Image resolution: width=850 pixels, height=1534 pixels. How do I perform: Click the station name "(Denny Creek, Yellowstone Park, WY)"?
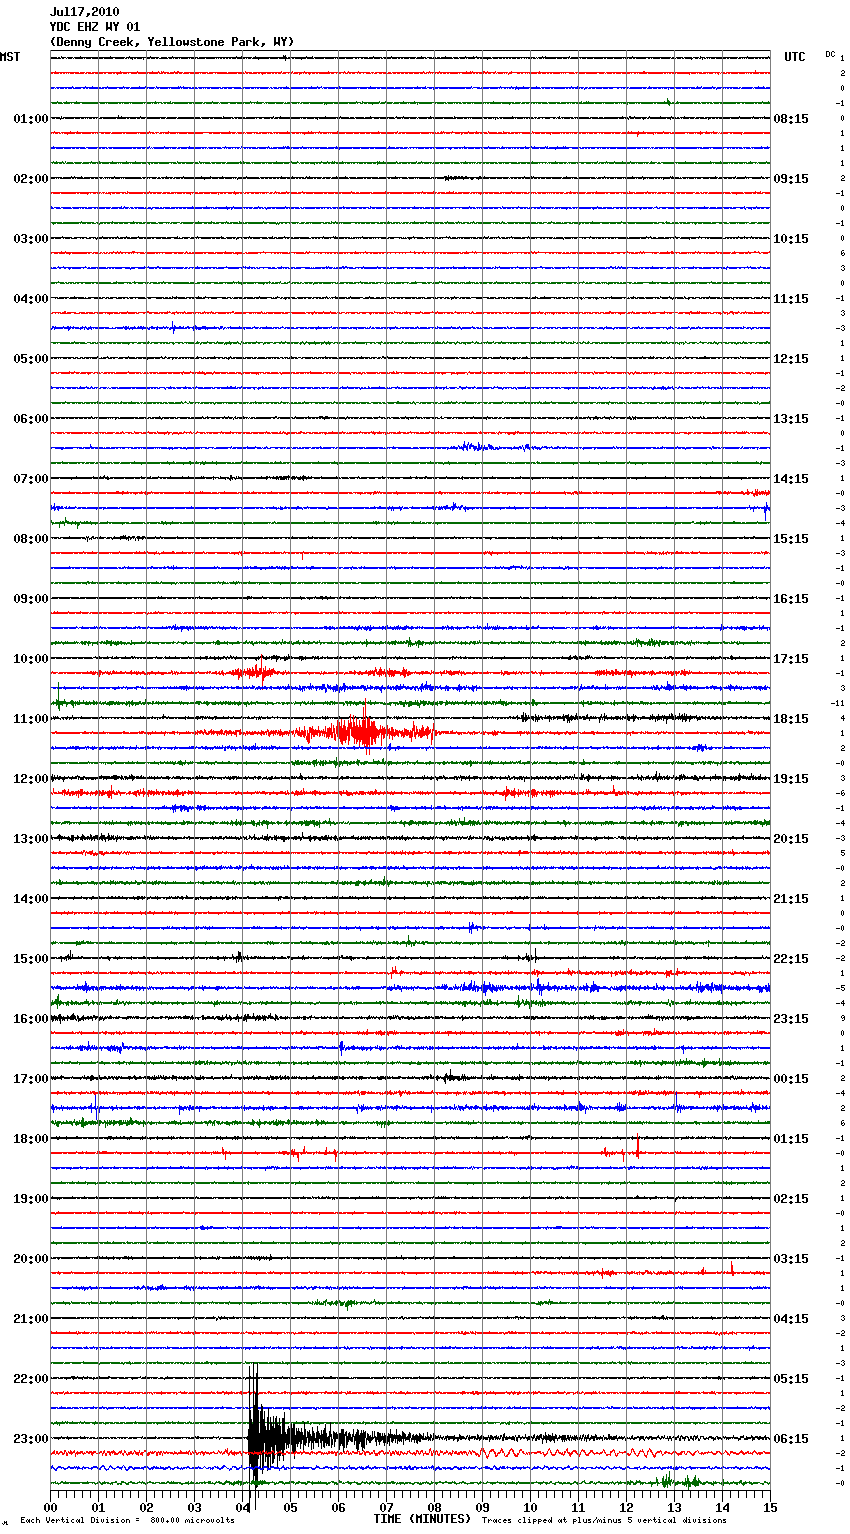(x=172, y=42)
